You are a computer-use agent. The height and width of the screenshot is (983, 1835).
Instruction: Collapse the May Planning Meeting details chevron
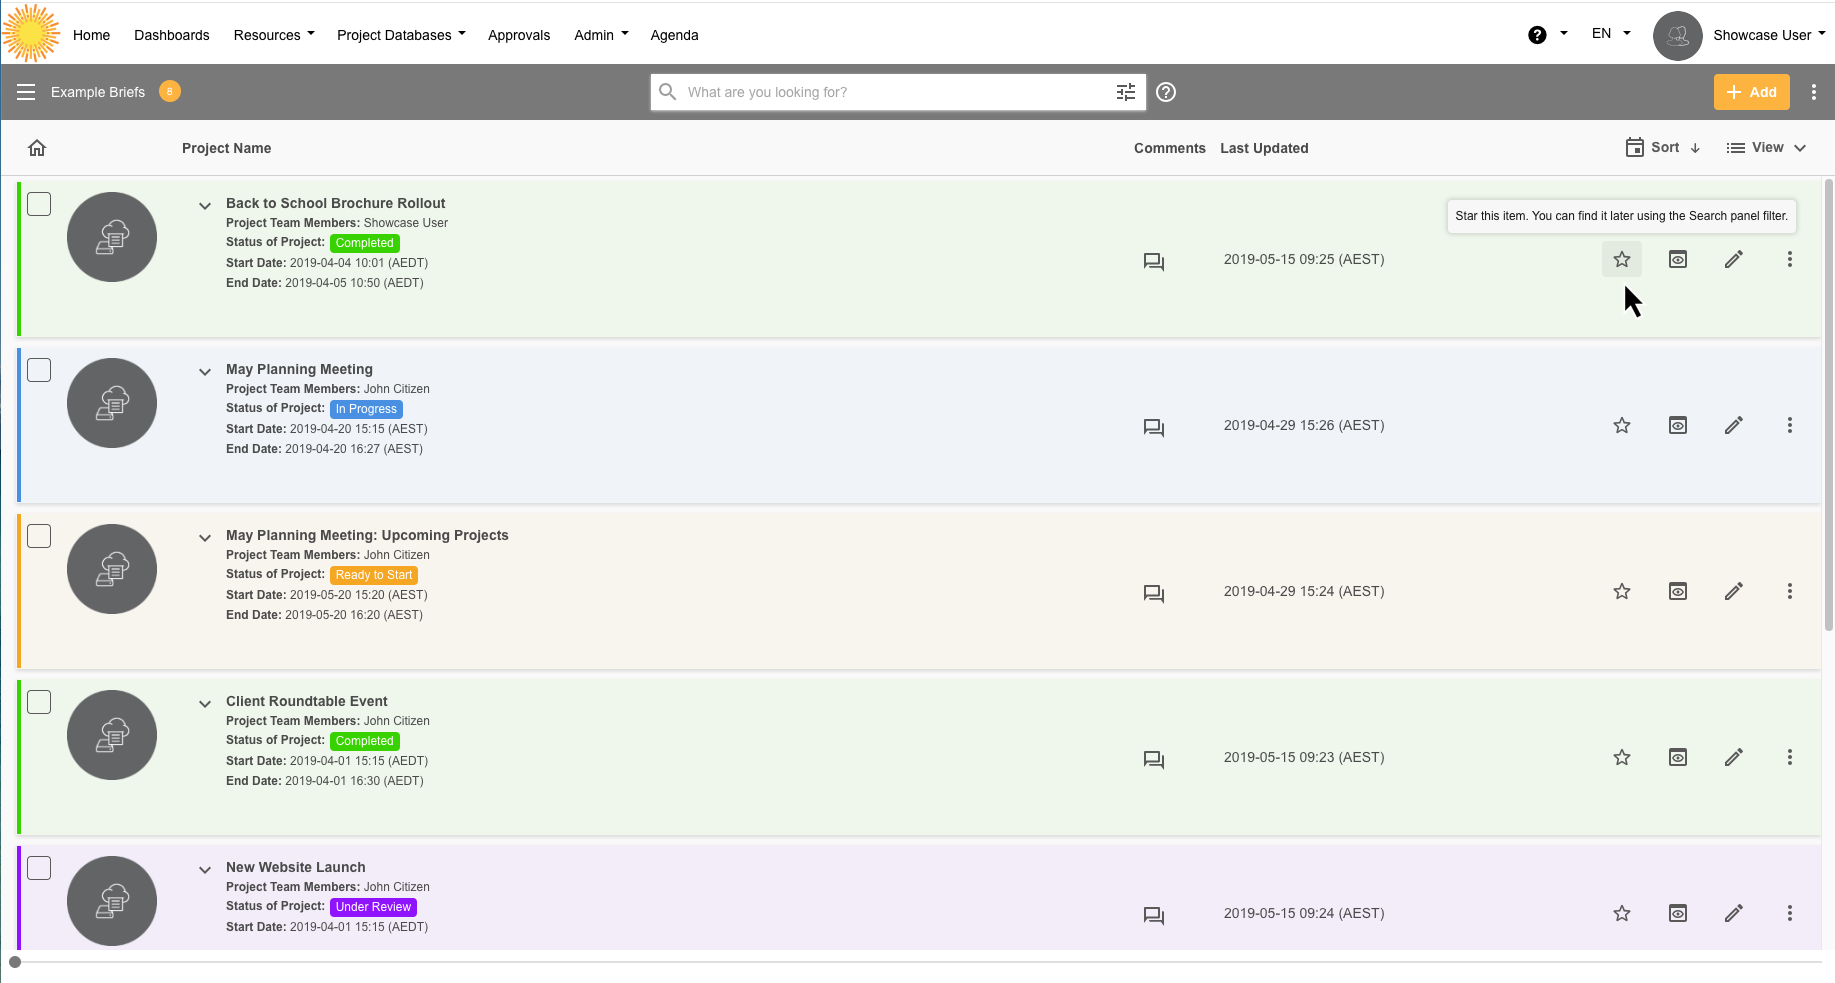click(x=205, y=372)
